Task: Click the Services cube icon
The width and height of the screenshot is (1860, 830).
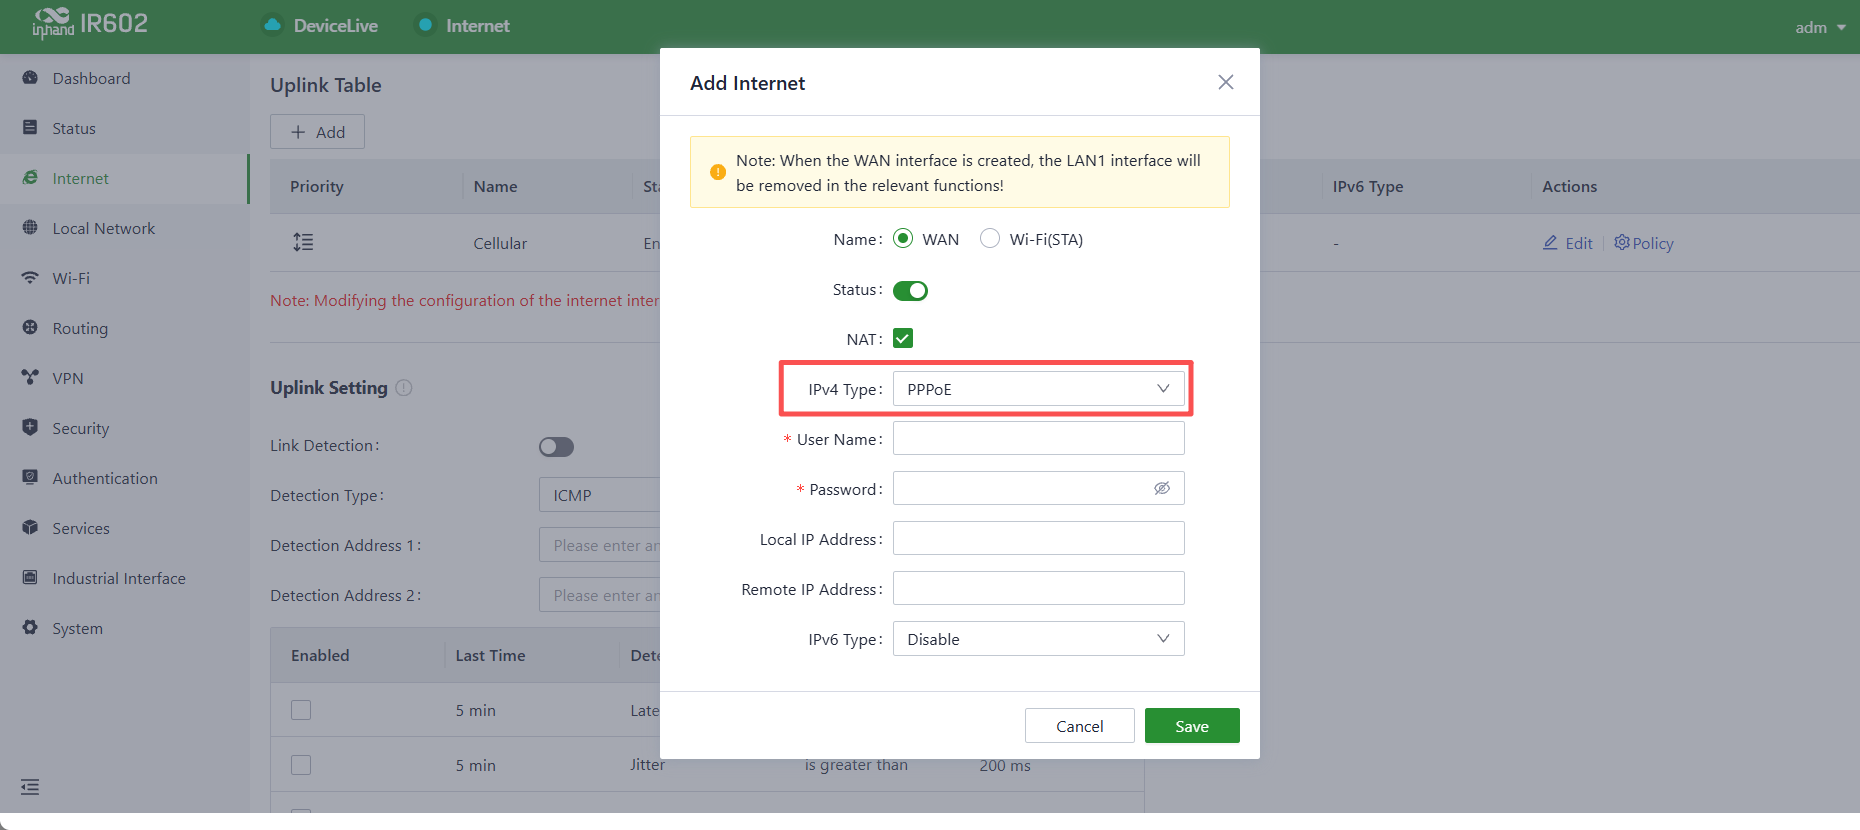Action: click(x=30, y=528)
